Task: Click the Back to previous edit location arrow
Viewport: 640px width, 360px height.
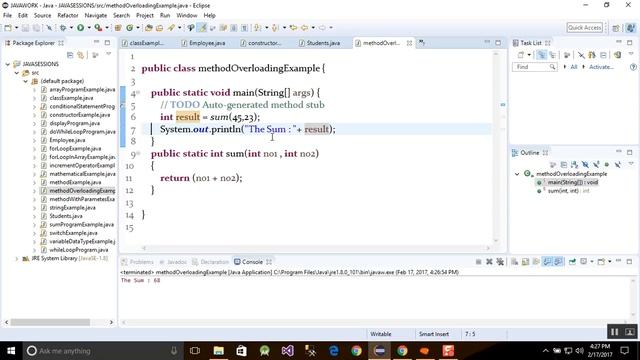Action: click(293, 28)
